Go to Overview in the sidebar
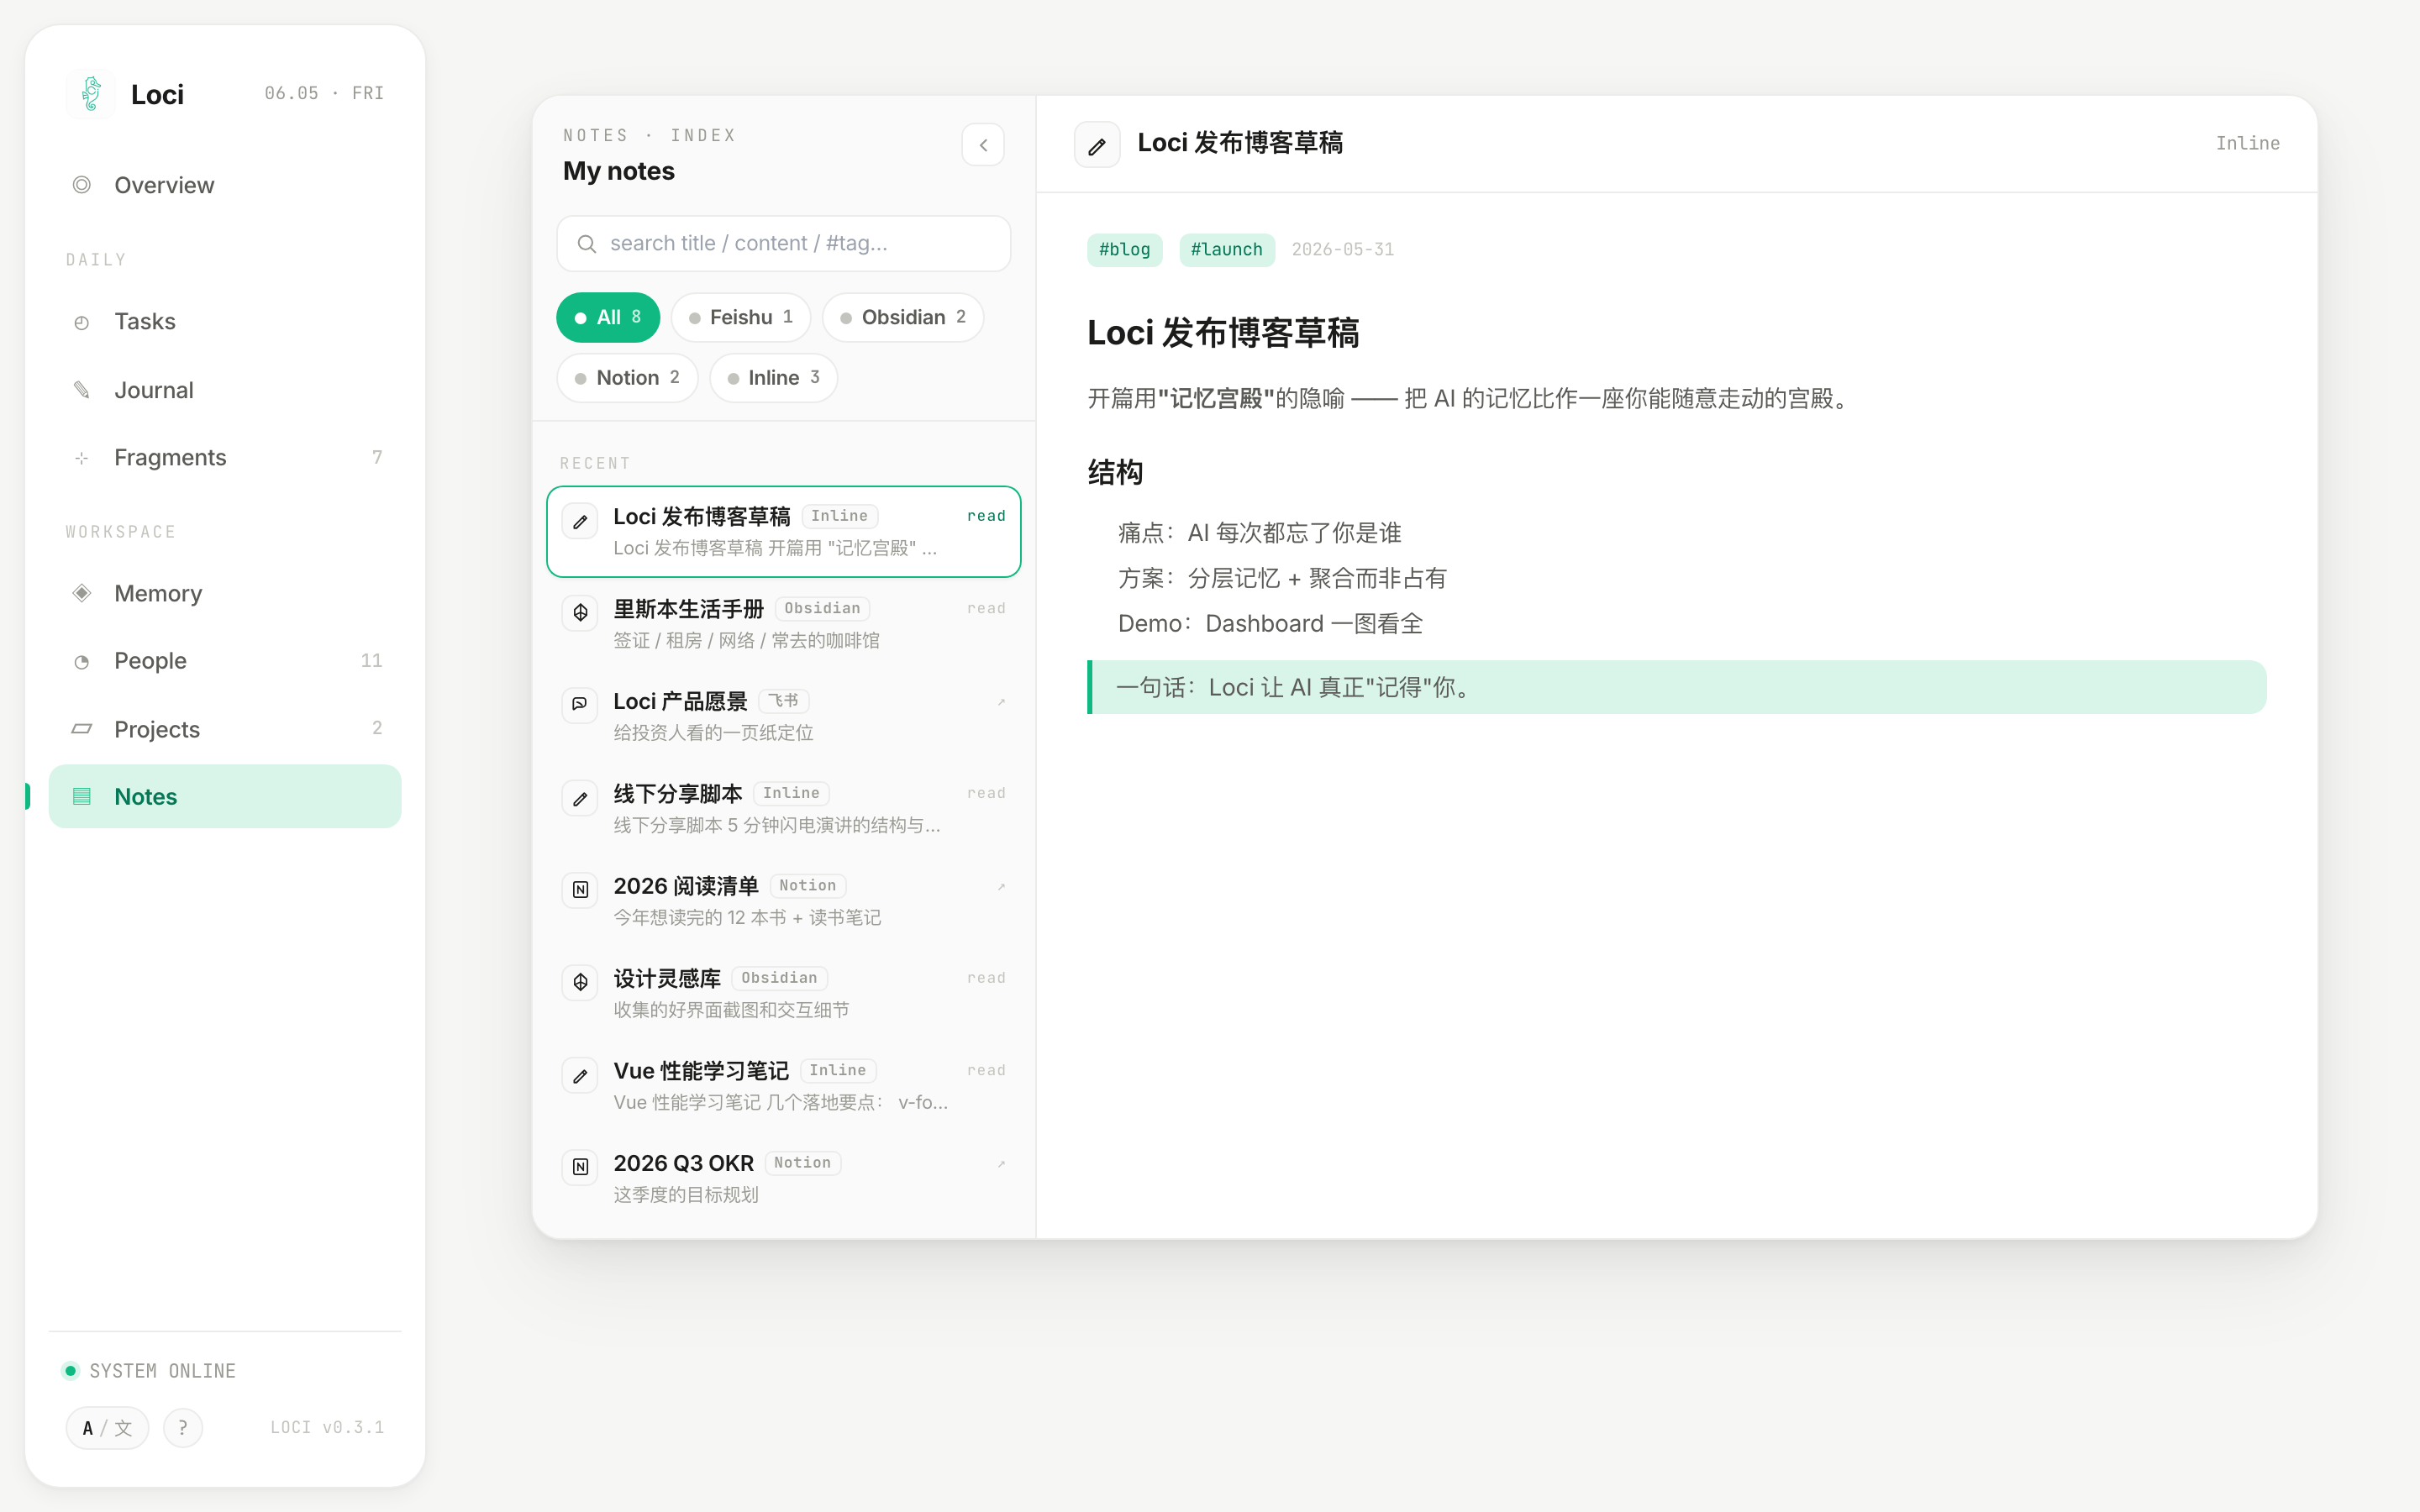 225,185
